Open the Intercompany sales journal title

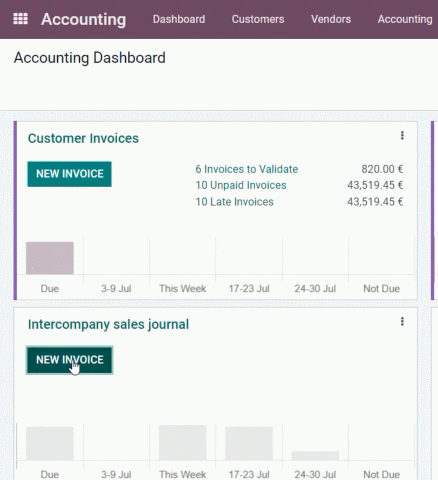coord(108,324)
